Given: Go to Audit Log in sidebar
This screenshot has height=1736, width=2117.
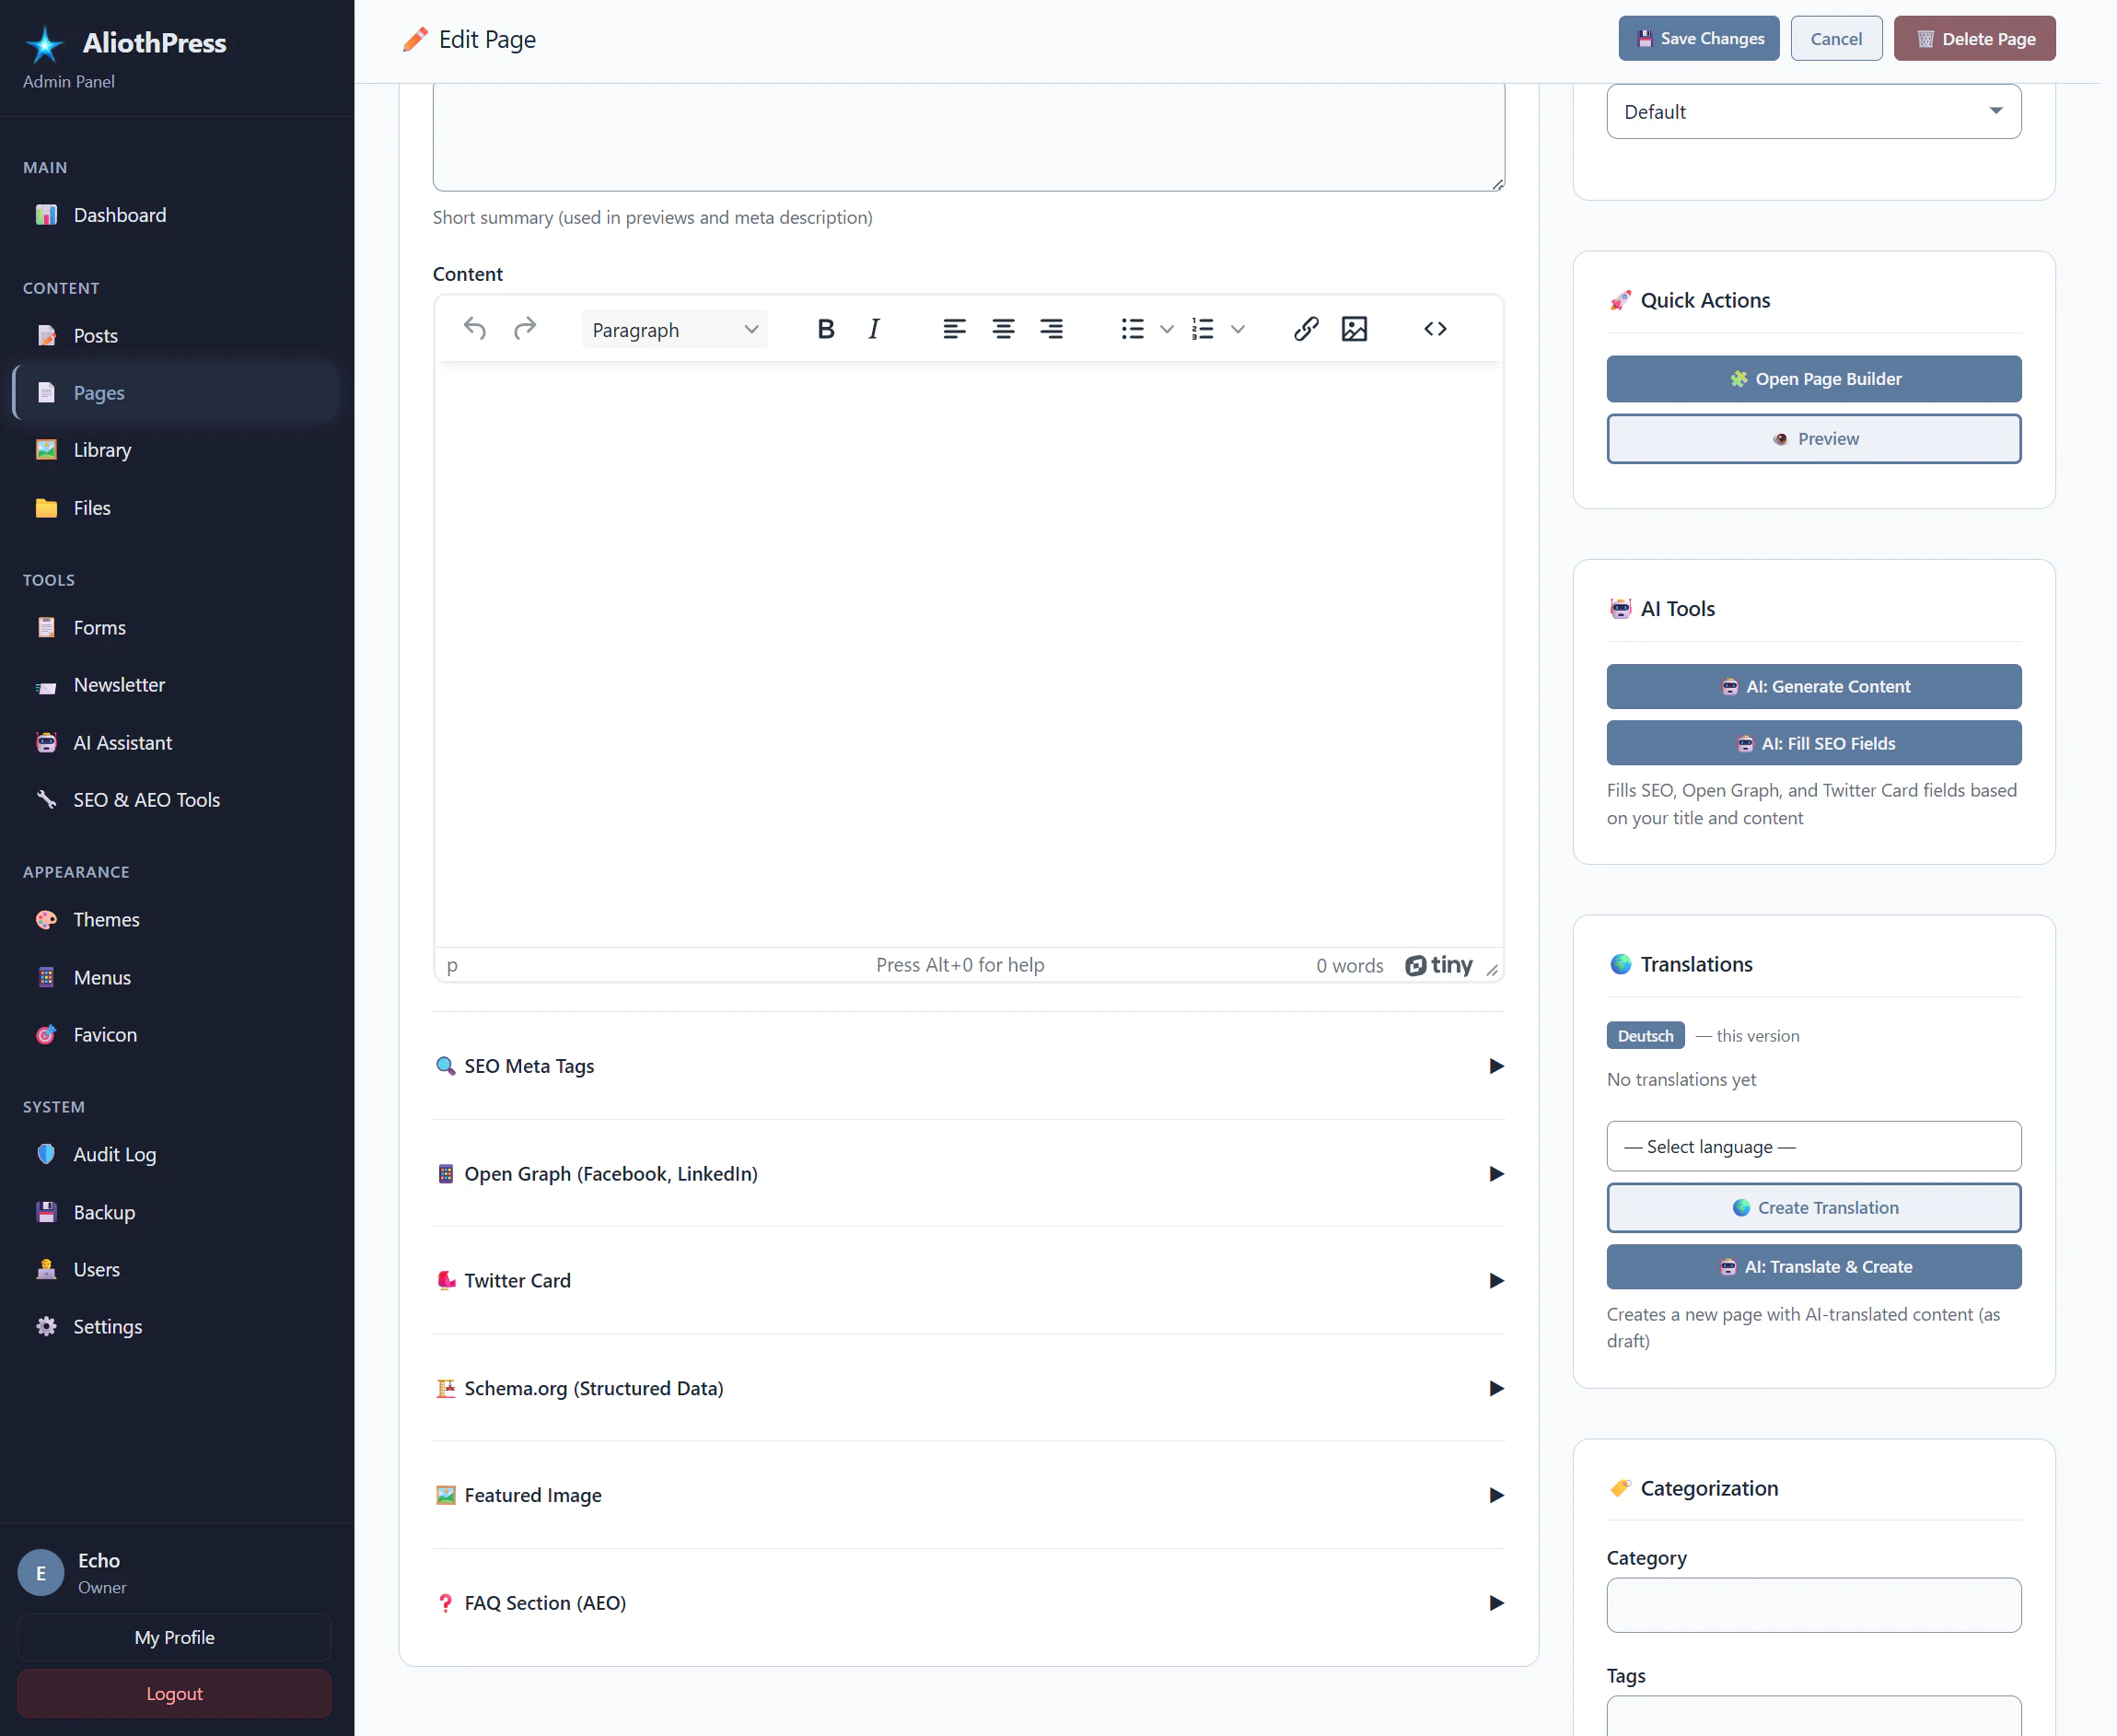Looking at the screenshot, I should [114, 1155].
